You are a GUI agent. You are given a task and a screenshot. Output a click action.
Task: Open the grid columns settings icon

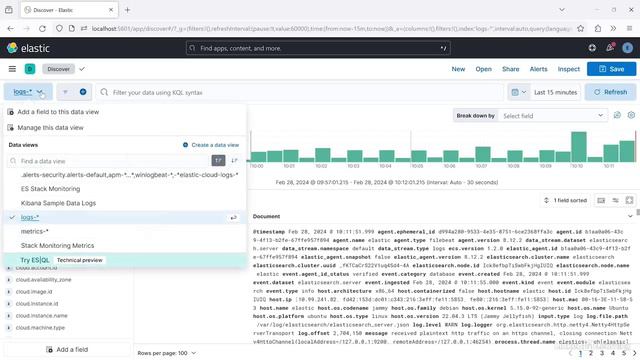[615, 200]
